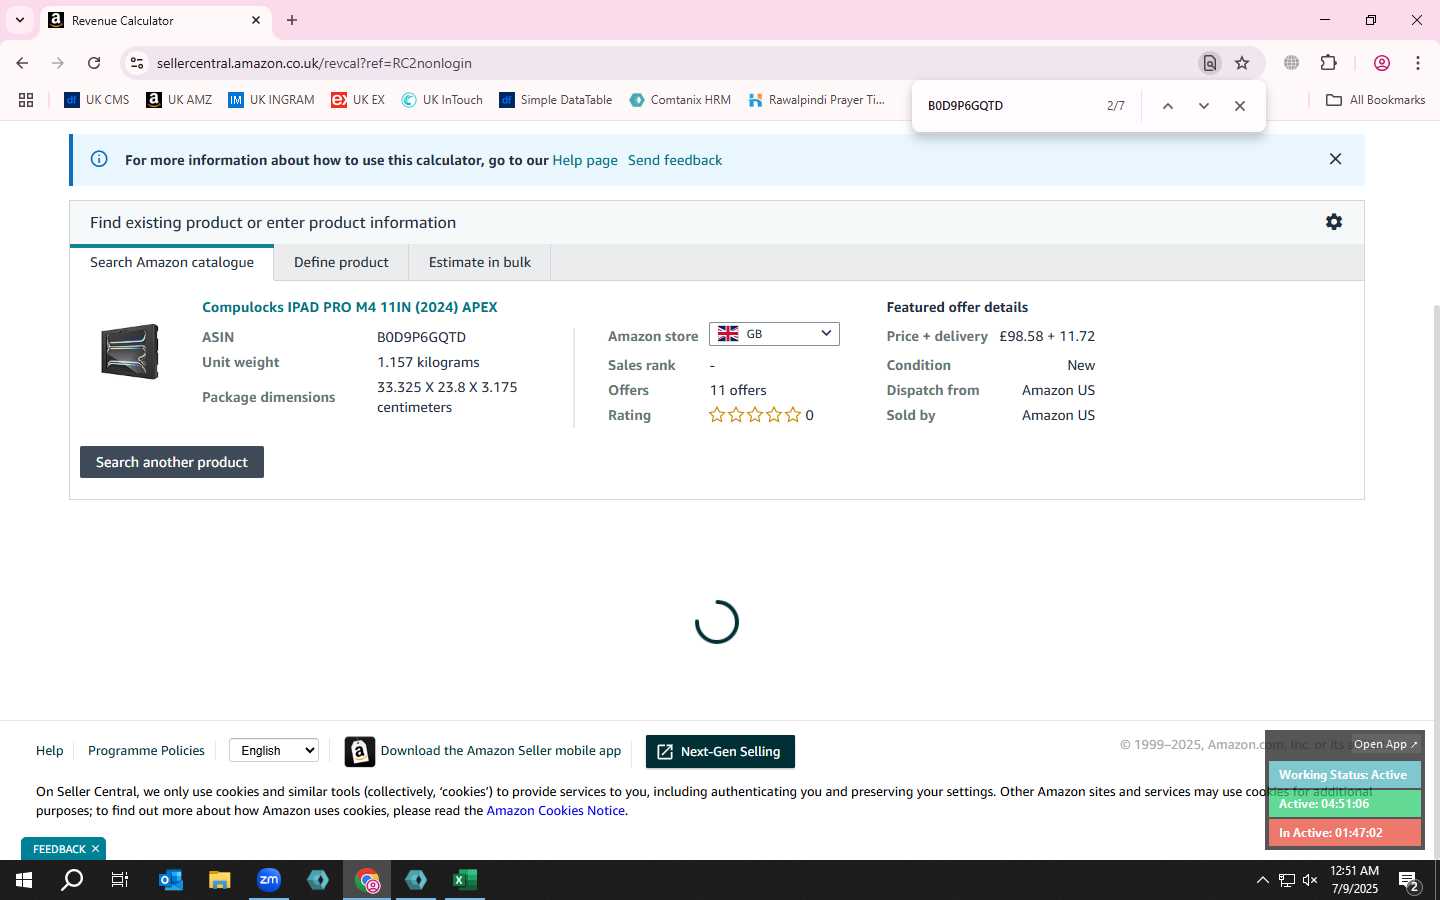Open the UK AMZ bookmark
1440x900 pixels.
coord(179,100)
